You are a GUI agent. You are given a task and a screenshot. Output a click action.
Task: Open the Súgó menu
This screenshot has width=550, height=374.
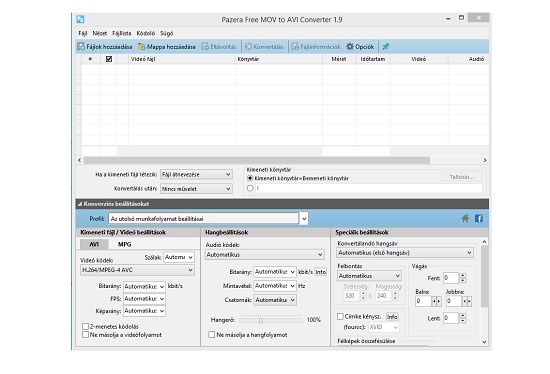point(167,33)
